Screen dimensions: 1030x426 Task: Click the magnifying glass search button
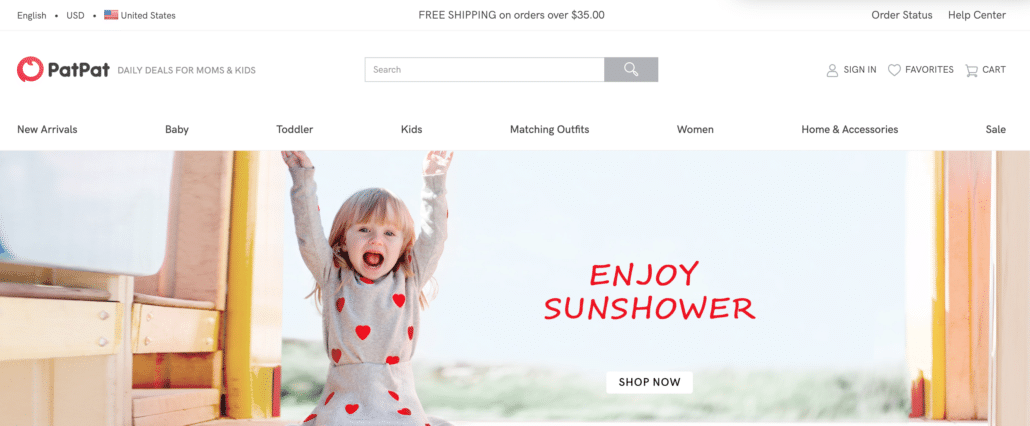(631, 70)
